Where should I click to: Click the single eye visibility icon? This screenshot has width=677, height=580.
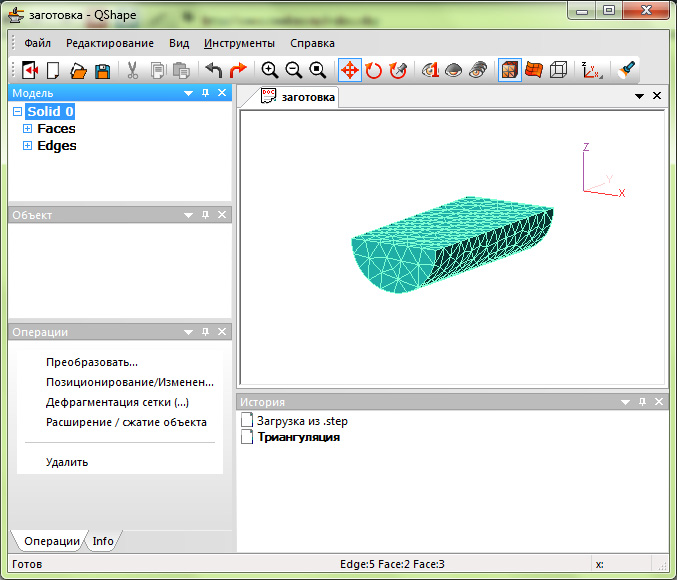pos(453,70)
